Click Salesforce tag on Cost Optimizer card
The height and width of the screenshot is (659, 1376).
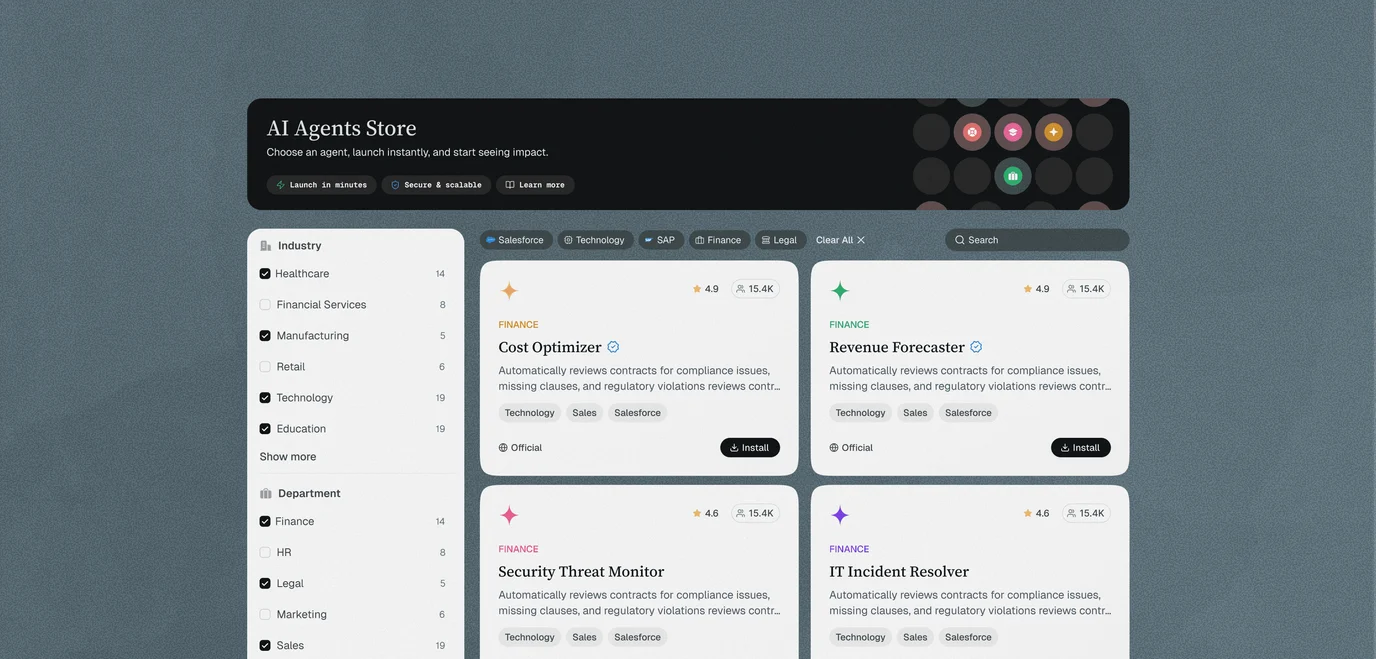638,413
